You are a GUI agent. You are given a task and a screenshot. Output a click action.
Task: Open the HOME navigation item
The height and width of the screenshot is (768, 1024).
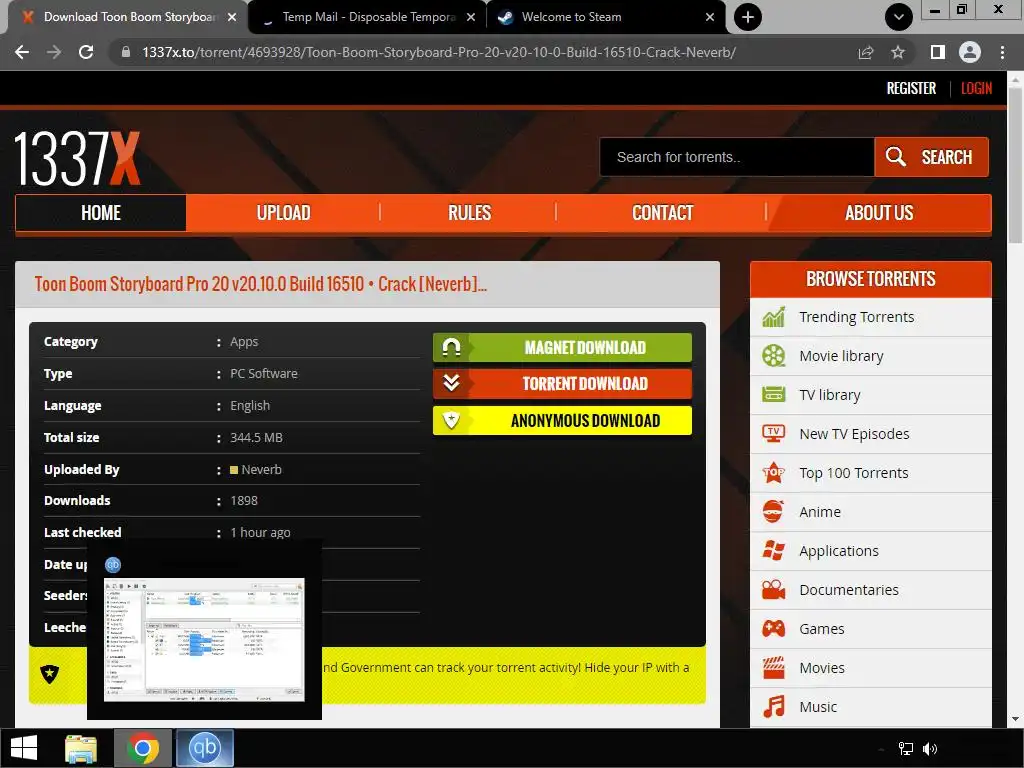[x=101, y=213]
